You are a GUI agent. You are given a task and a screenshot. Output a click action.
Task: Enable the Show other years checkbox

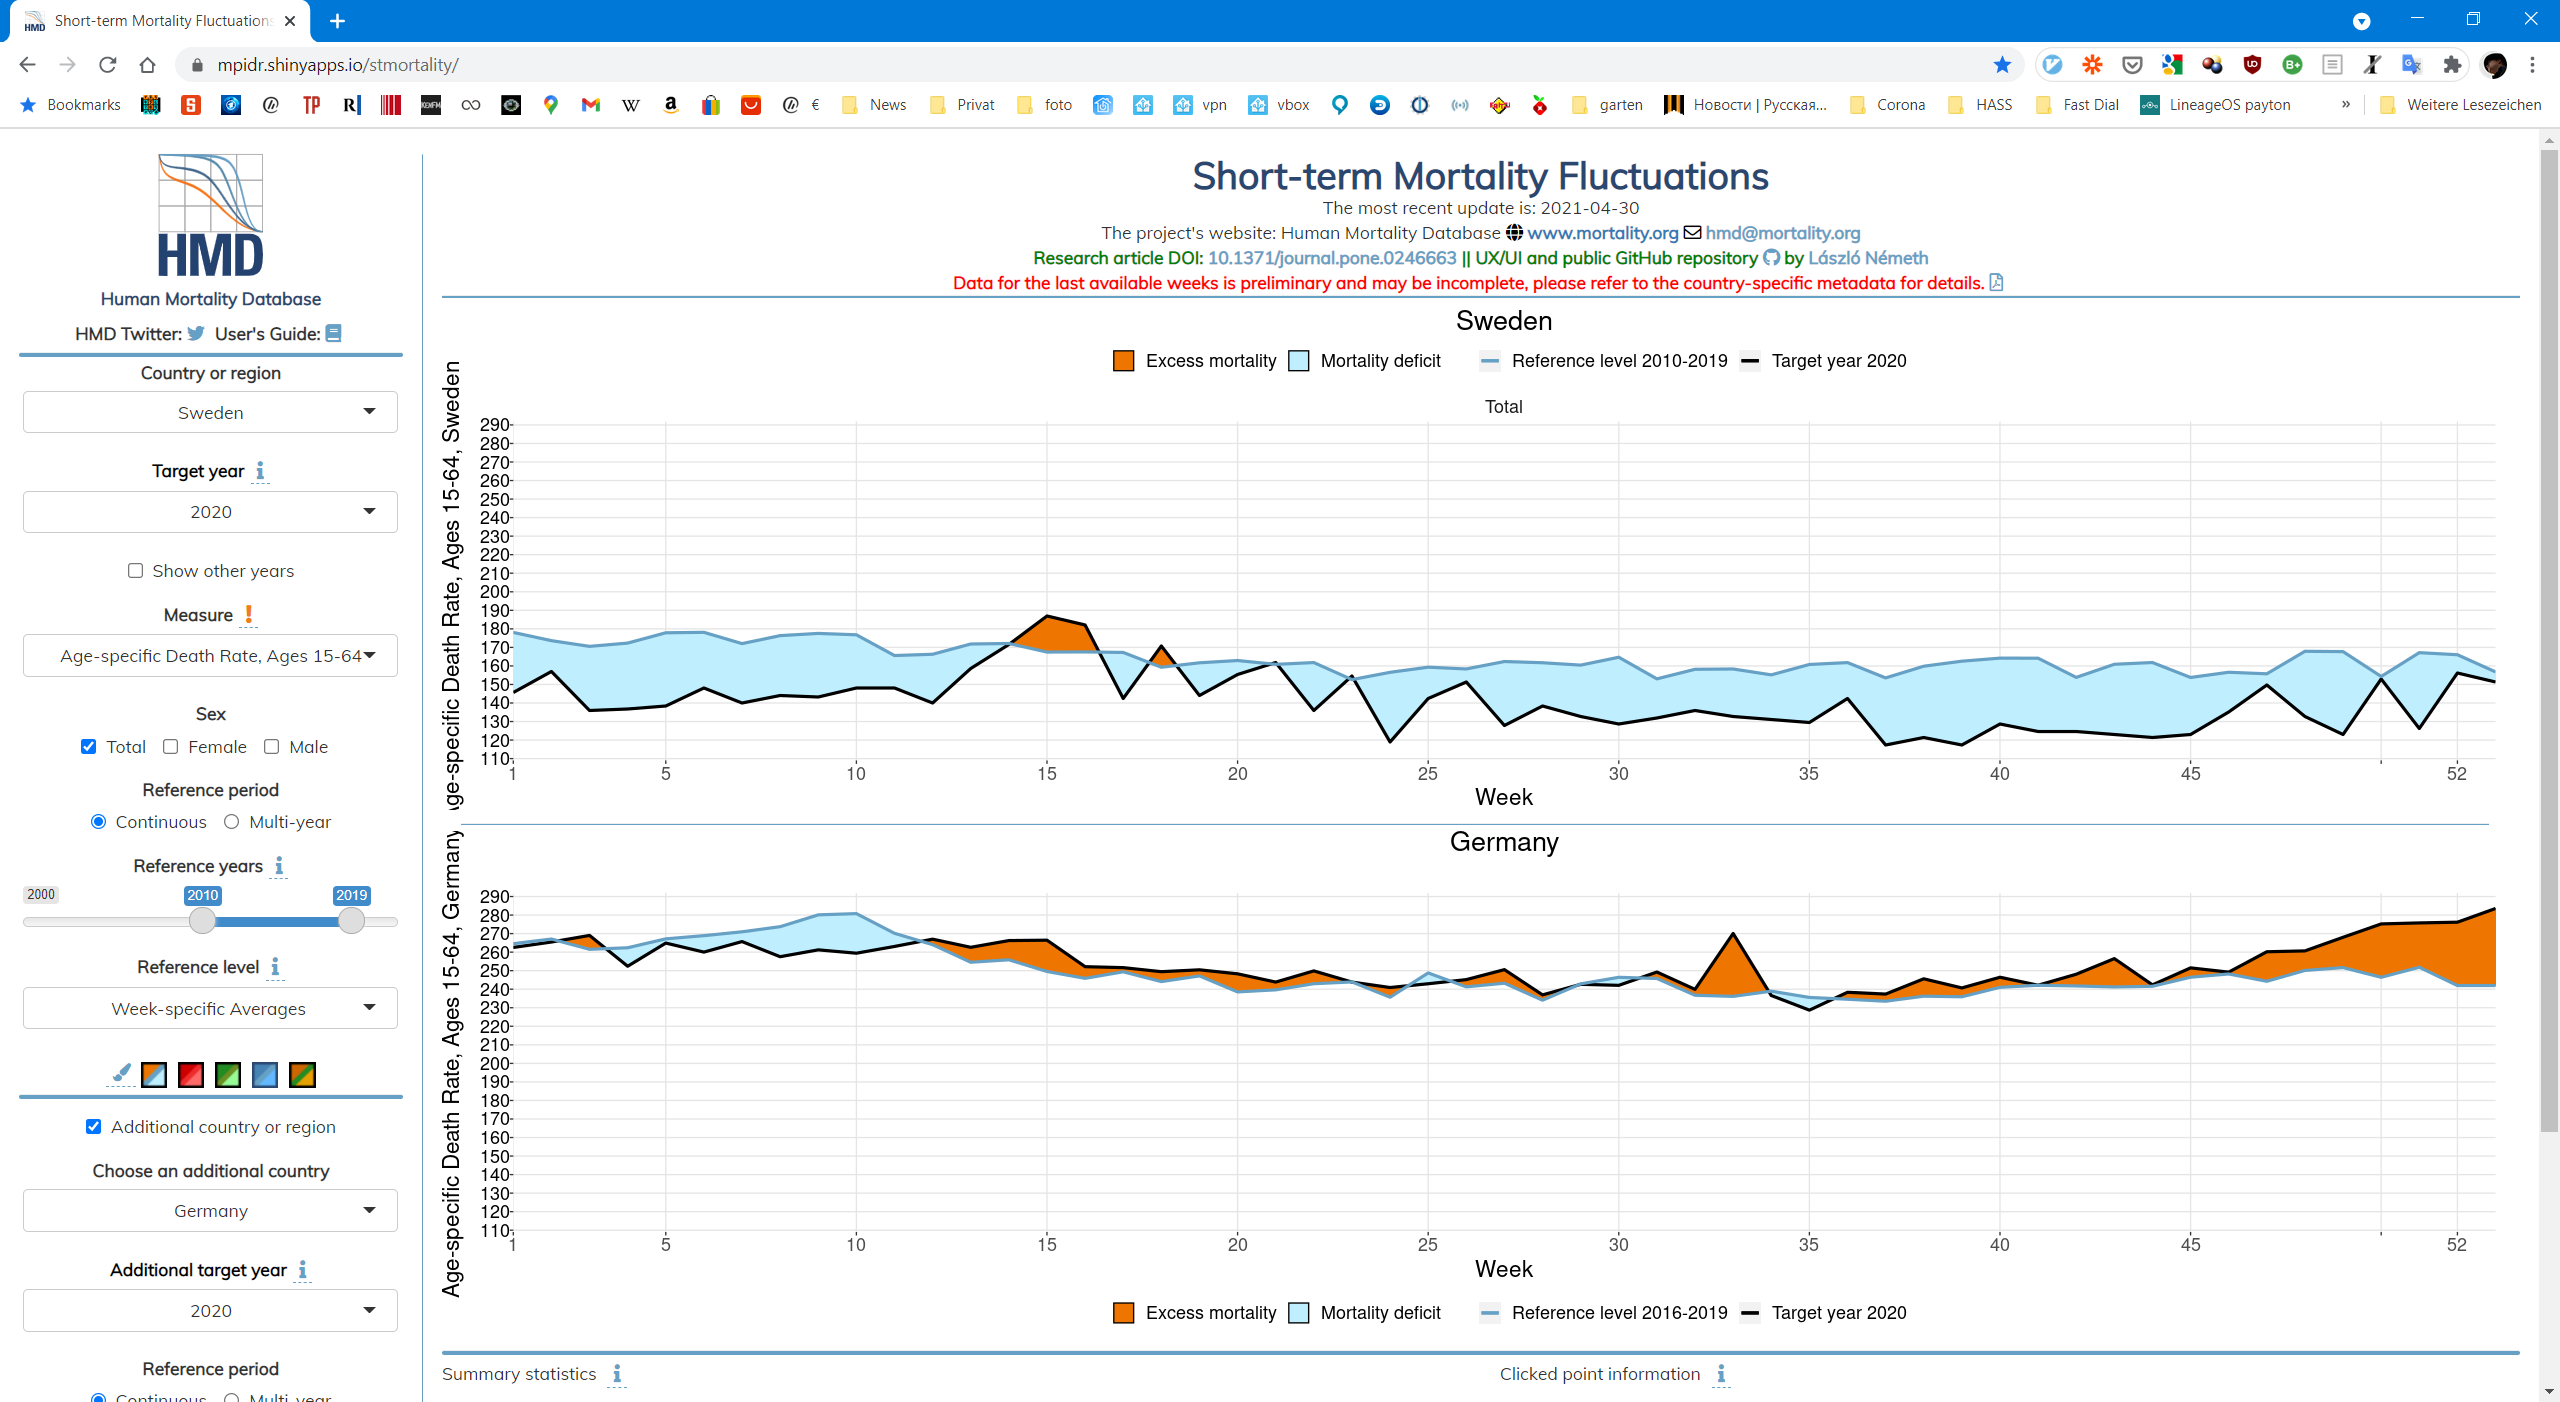click(x=135, y=571)
